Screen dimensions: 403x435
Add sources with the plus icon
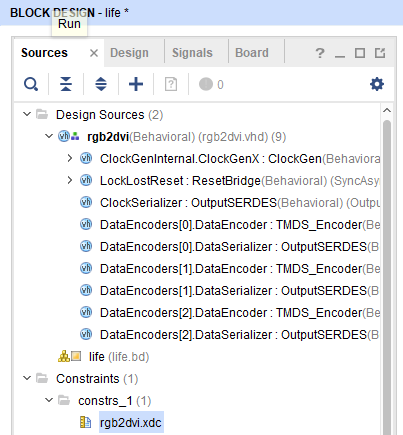pos(136,84)
